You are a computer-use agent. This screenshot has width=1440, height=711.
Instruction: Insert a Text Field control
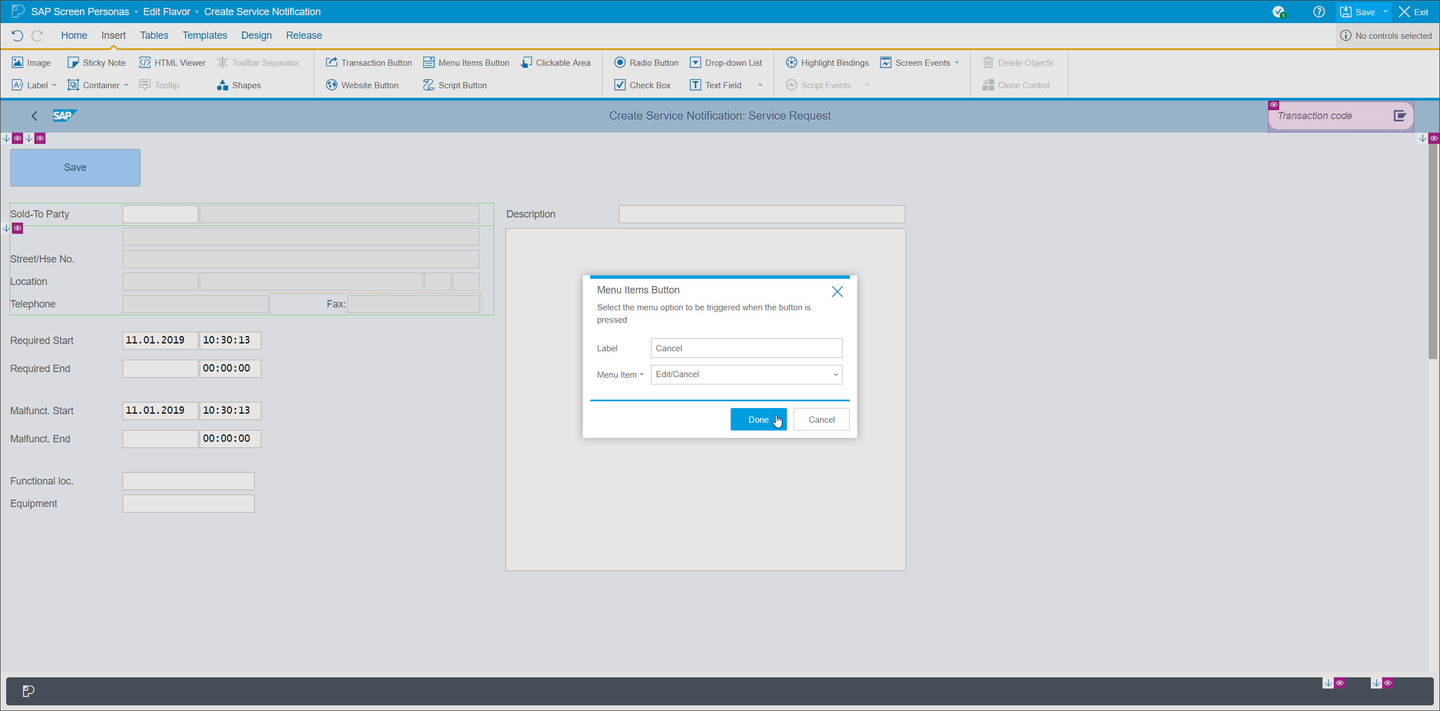pyautogui.click(x=715, y=85)
